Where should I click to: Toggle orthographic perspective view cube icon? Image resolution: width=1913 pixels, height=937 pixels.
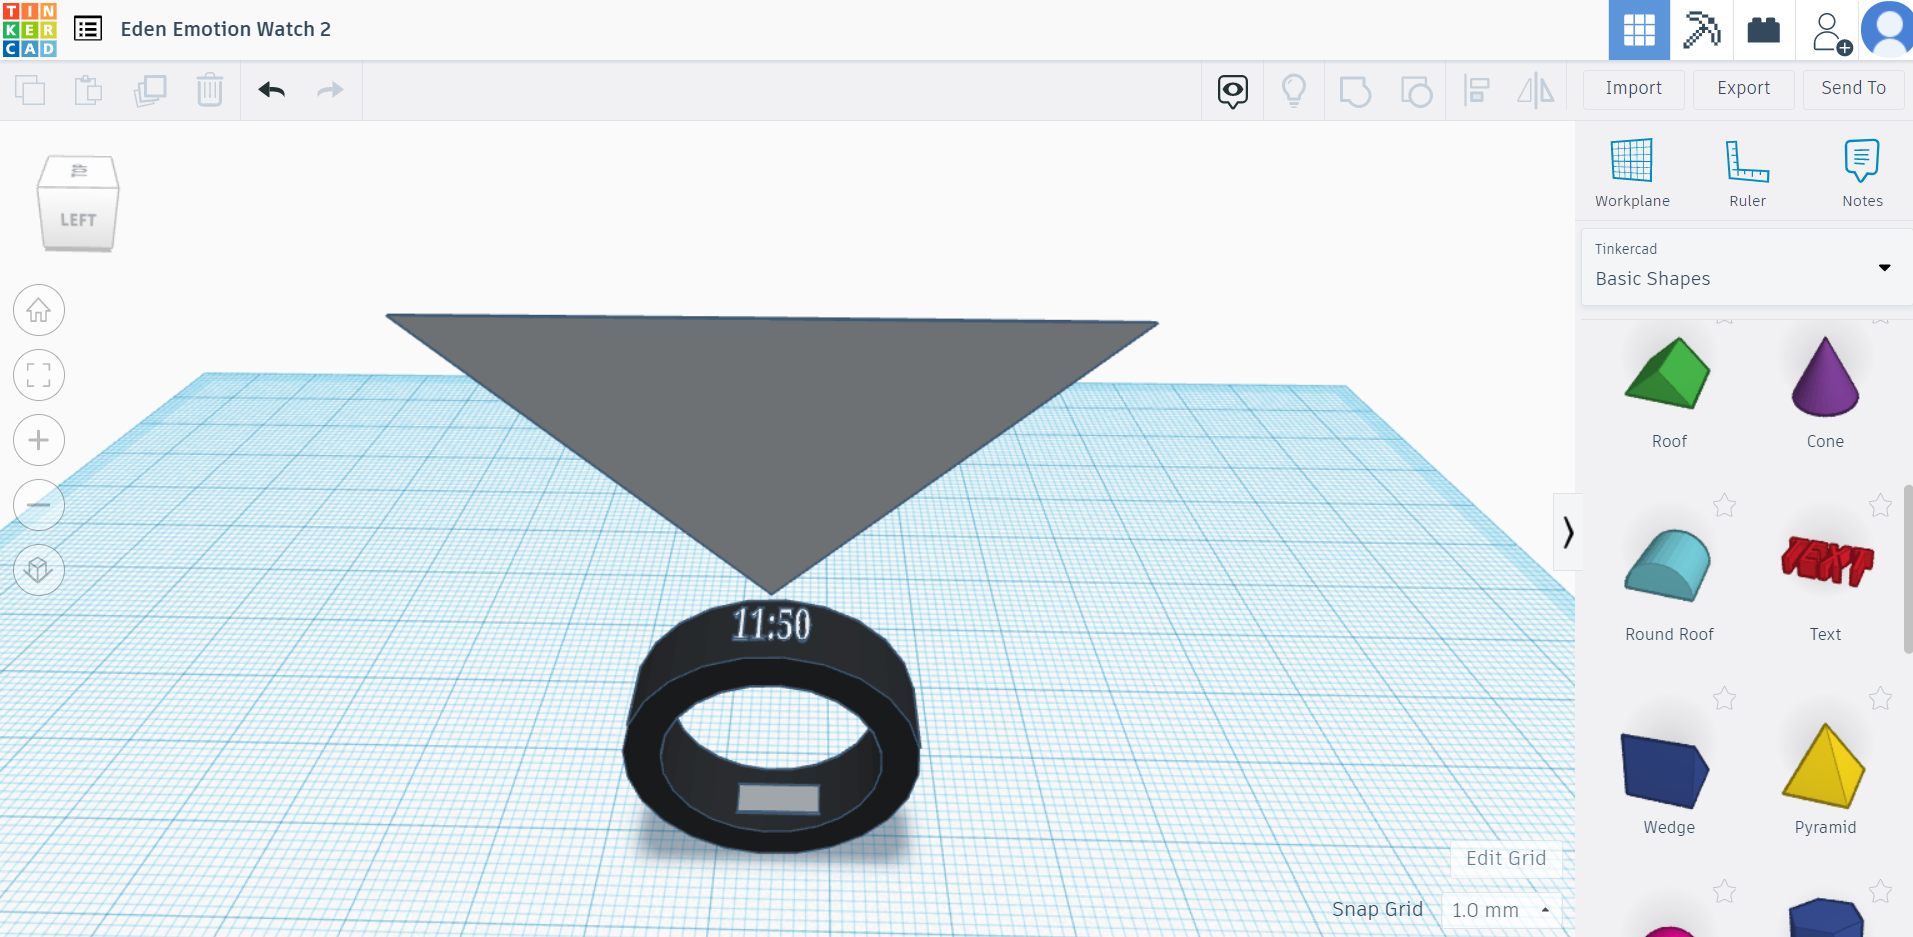[39, 570]
